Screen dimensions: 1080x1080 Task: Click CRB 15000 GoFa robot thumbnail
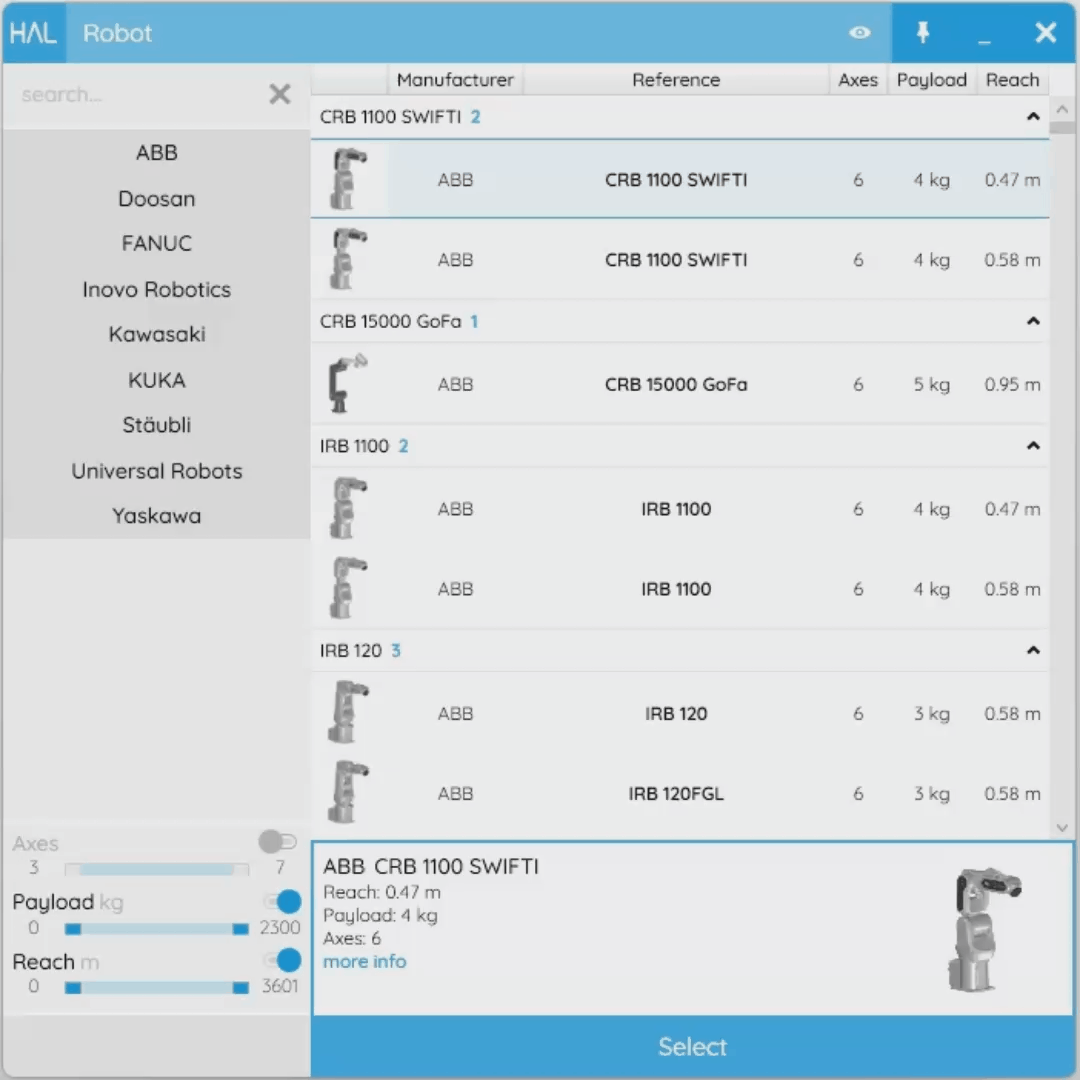coord(349,384)
